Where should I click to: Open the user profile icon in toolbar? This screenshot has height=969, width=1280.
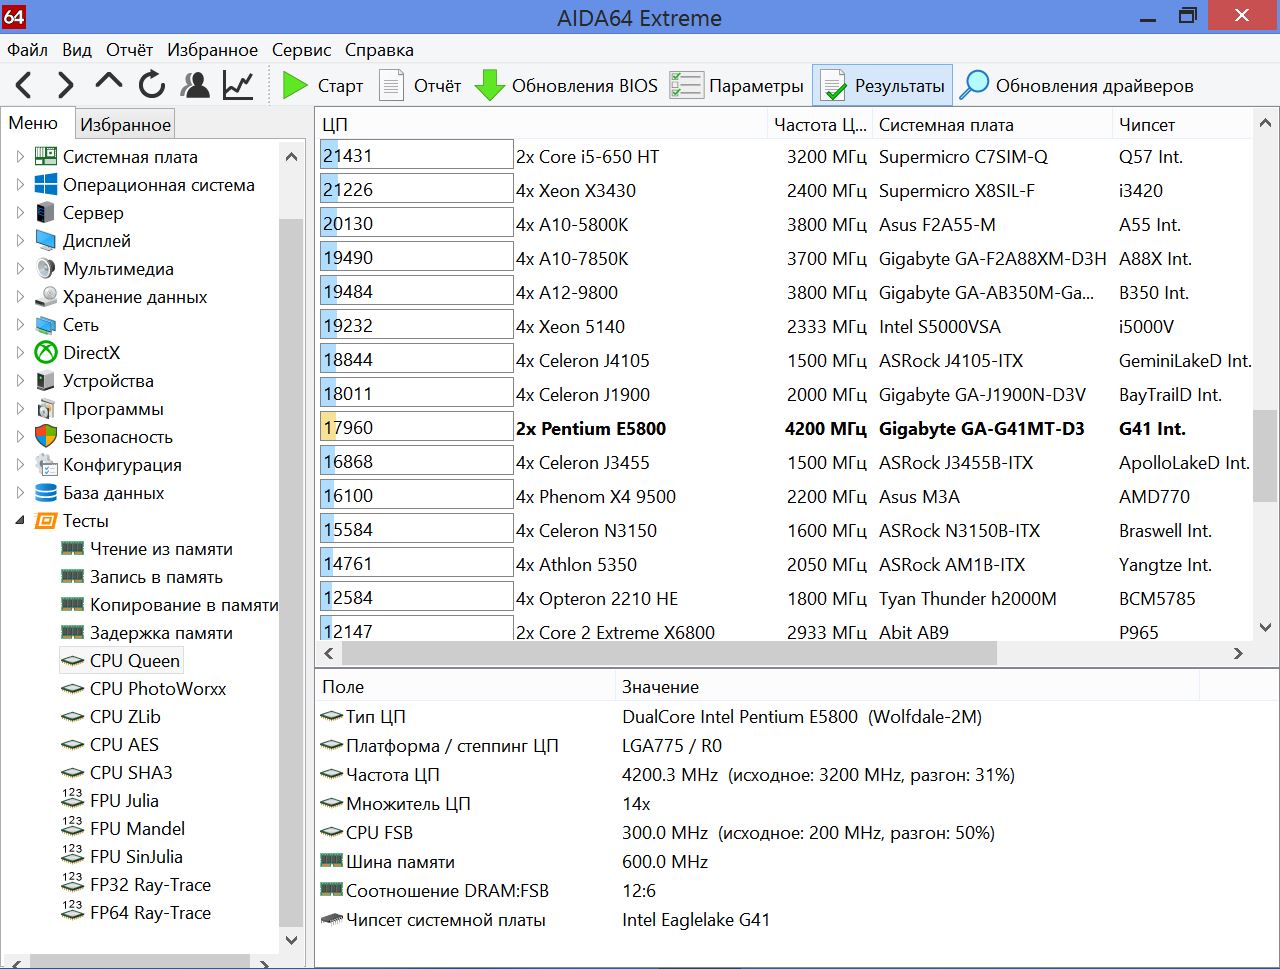coord(195,85)
